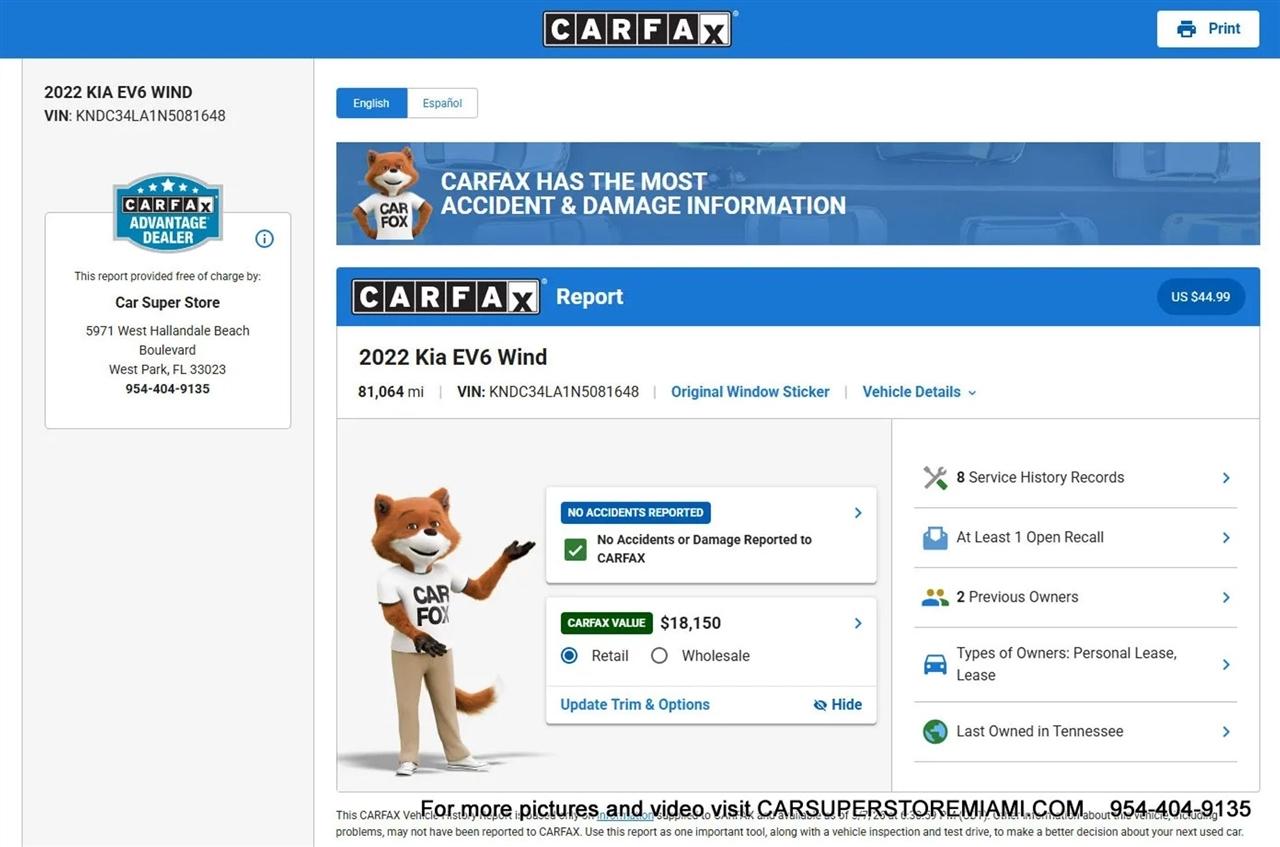Click the 81,064 mi mileage text
Viewport: 1280px width, 847px height.
coord(391,392)
